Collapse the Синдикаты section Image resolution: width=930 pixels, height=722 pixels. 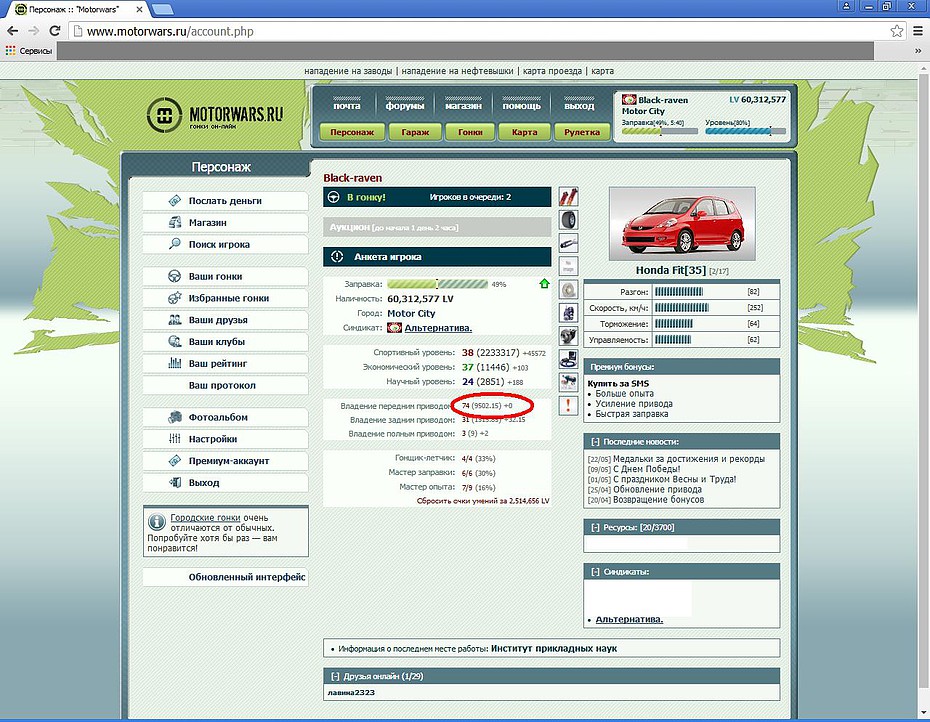pyautogui.click(x=595, y=572)
